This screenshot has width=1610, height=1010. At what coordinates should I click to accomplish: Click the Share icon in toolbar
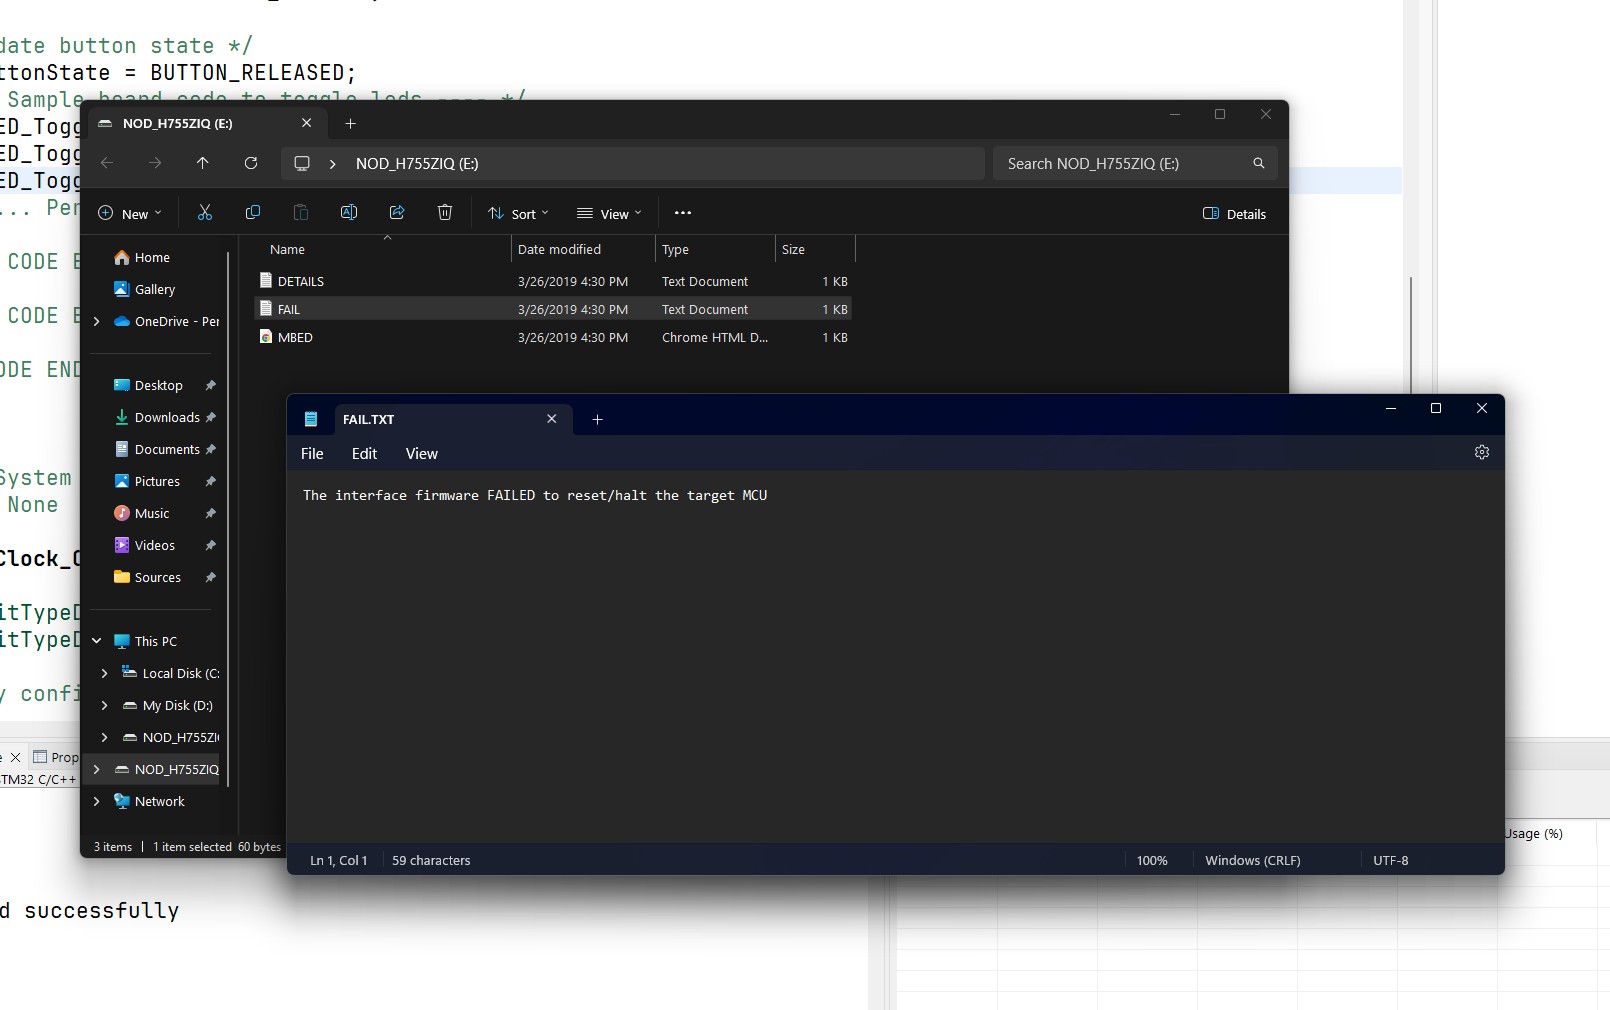coord(397,213)
